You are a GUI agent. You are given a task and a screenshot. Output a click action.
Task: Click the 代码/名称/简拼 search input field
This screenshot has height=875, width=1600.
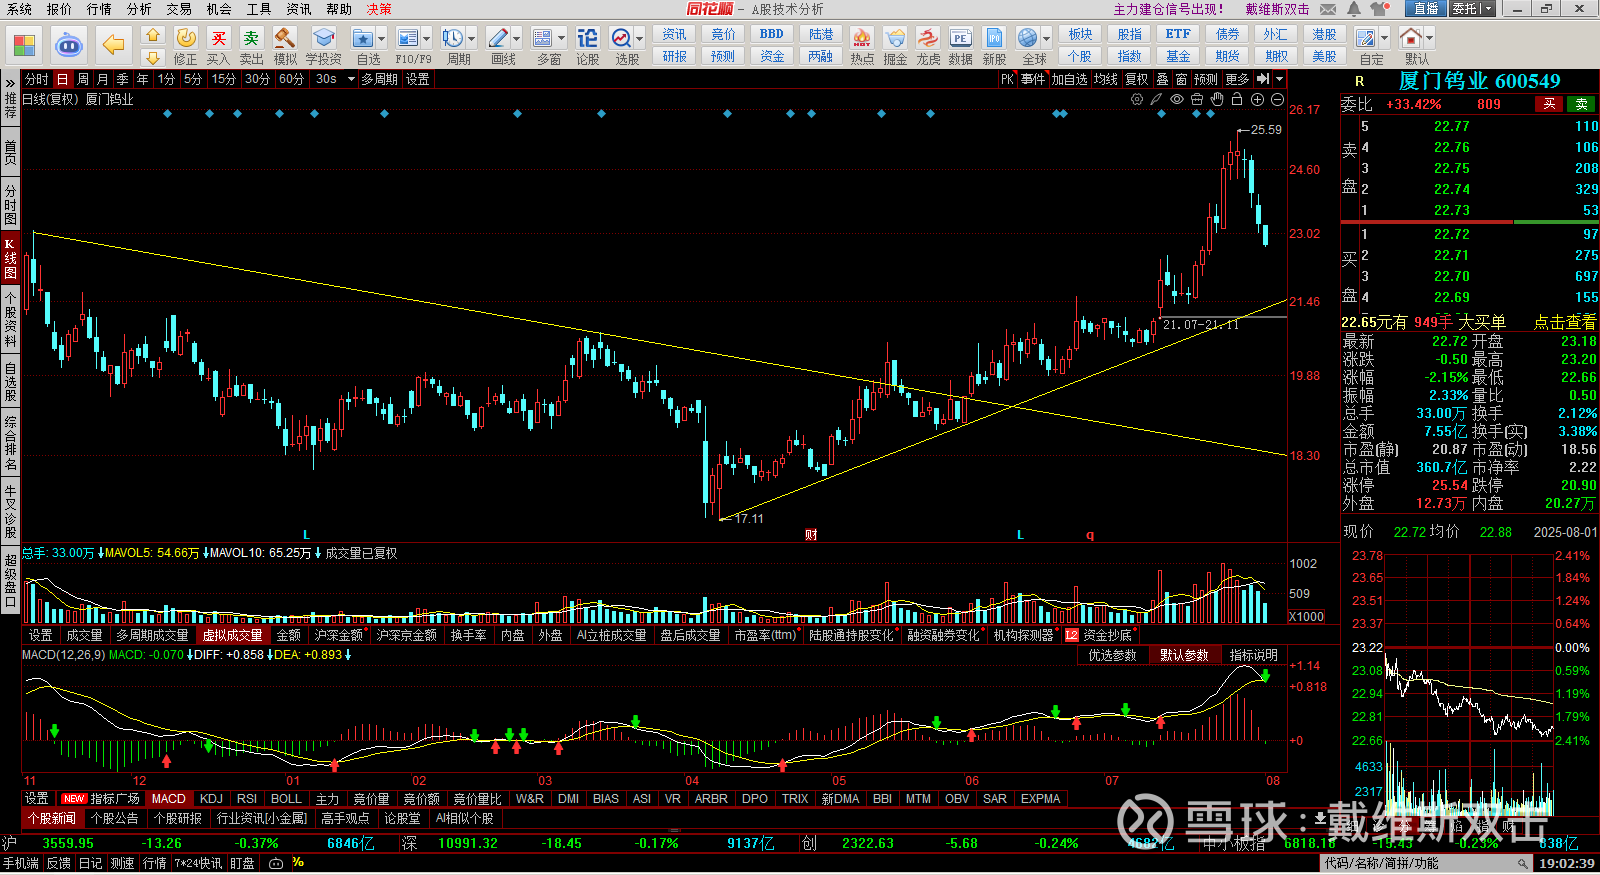pos(1426,863)
